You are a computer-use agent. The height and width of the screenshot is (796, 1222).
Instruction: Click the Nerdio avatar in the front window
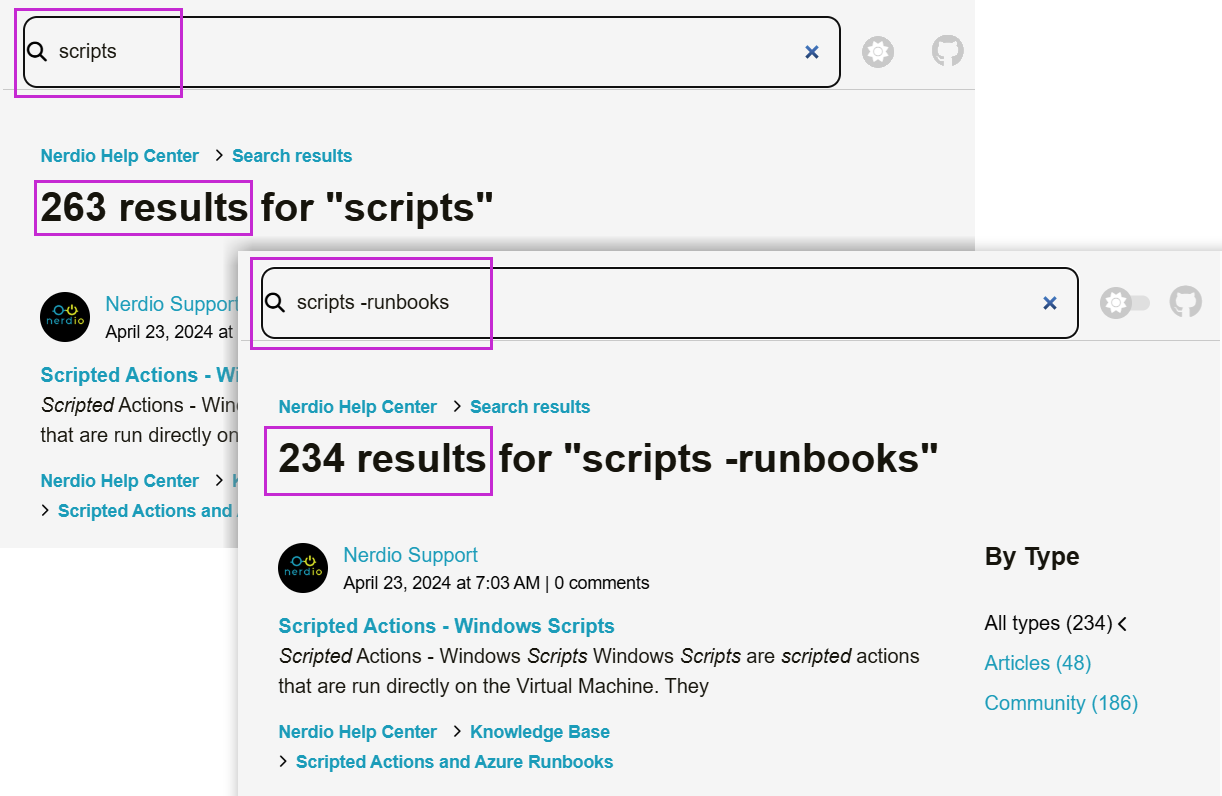[303, 568]
